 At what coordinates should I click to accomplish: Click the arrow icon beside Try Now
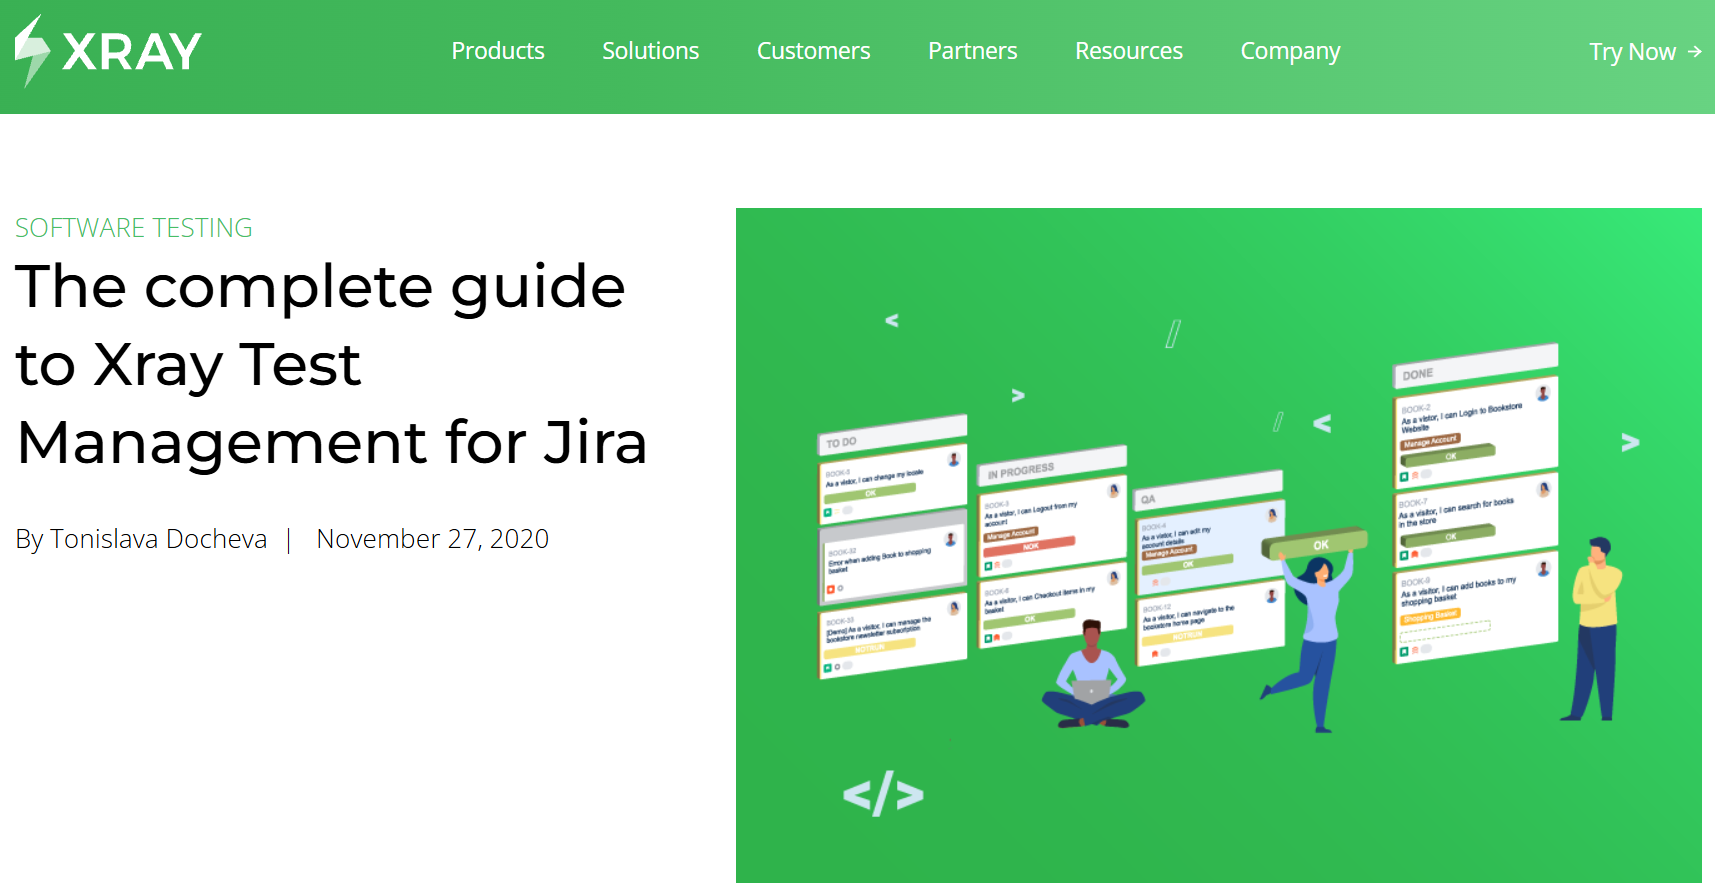[x=1694, y=51]
